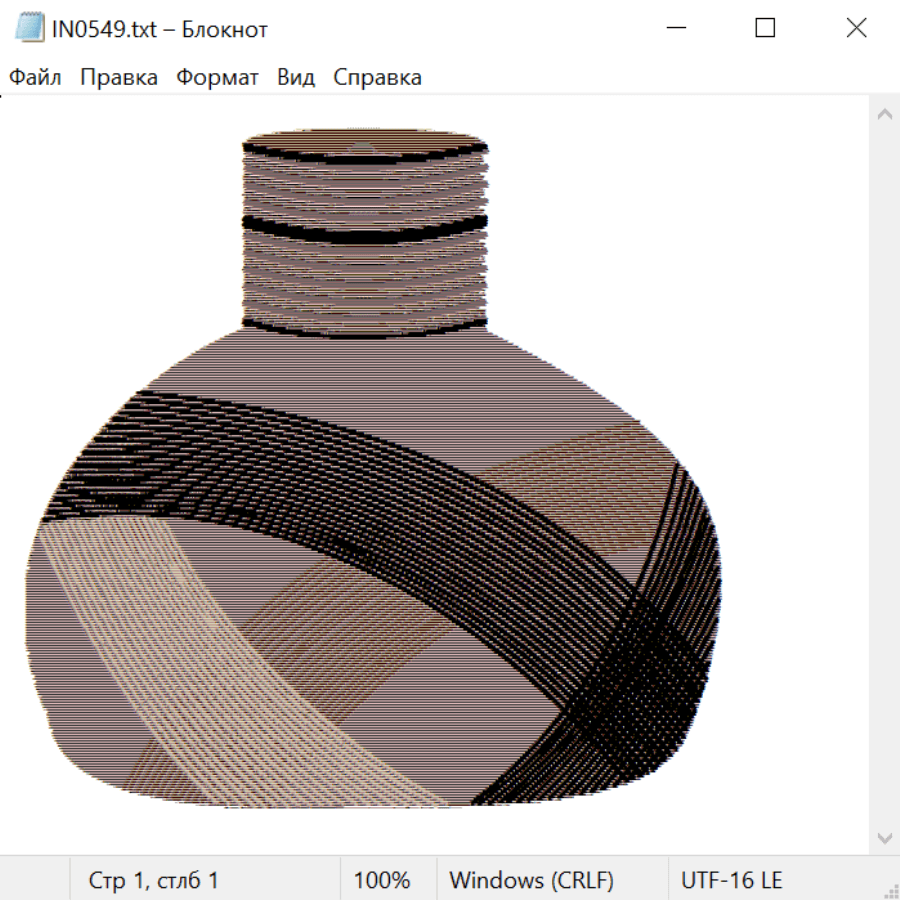Click the scroll down arrow of vertical scrollbar
The width and height of the screenshot is (900, 900).
point(884,837)
